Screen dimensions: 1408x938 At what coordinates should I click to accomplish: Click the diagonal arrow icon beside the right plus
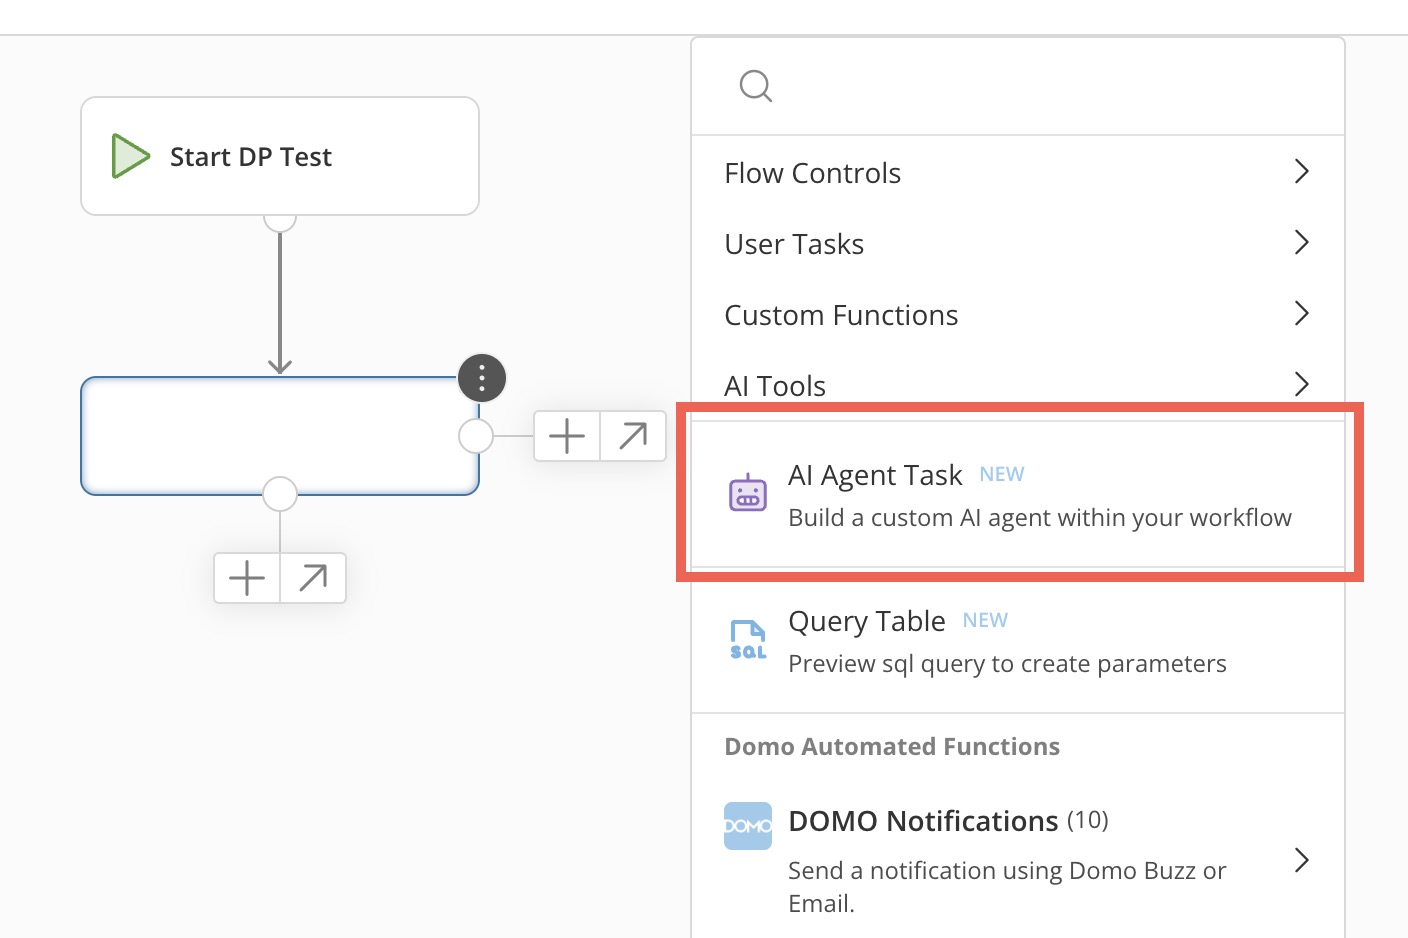(x=632, y=435)
